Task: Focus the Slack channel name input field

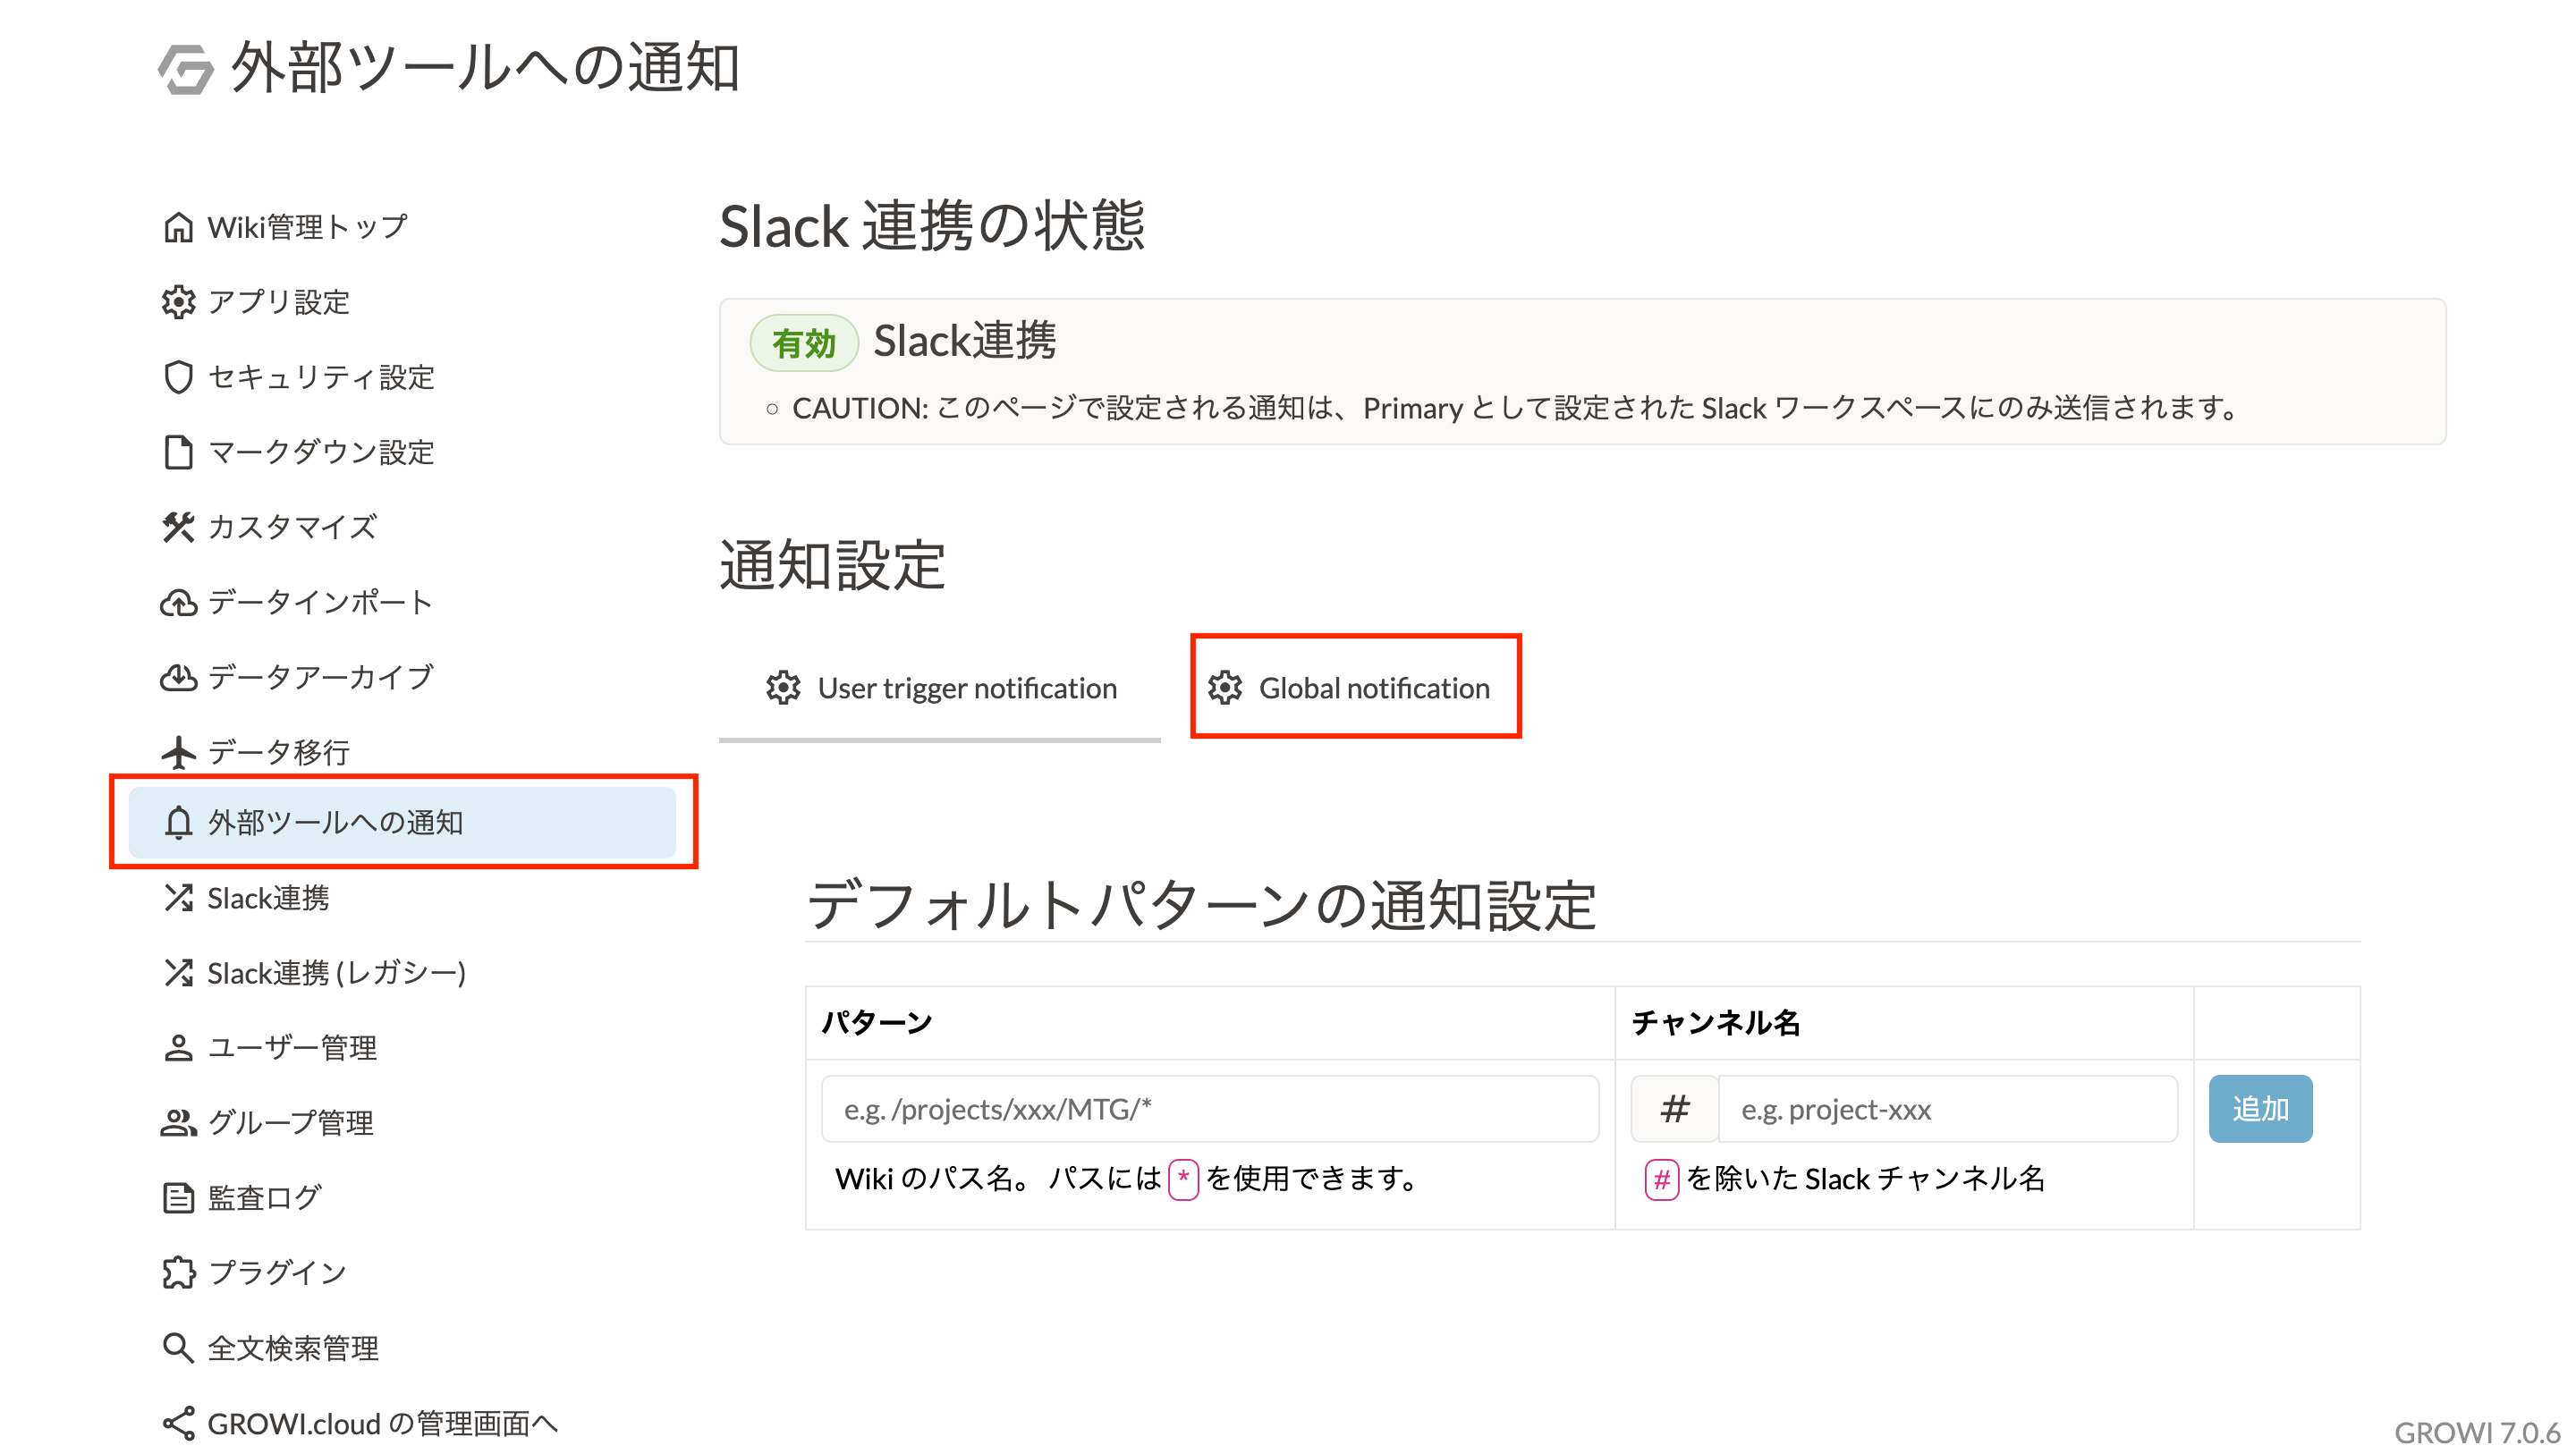Action: click(1947, 1109)
